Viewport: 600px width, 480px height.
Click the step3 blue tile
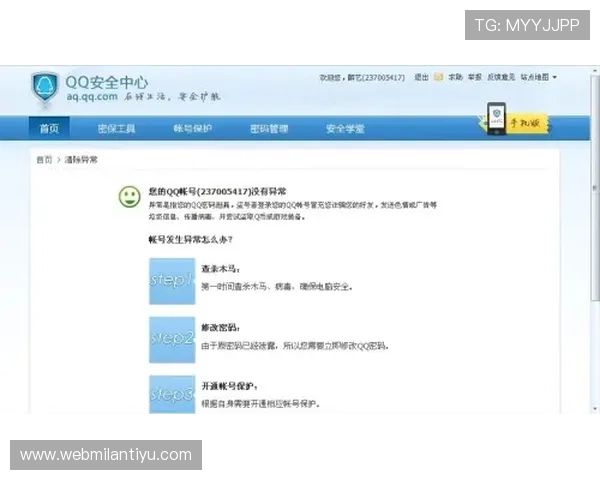(172, 394)
